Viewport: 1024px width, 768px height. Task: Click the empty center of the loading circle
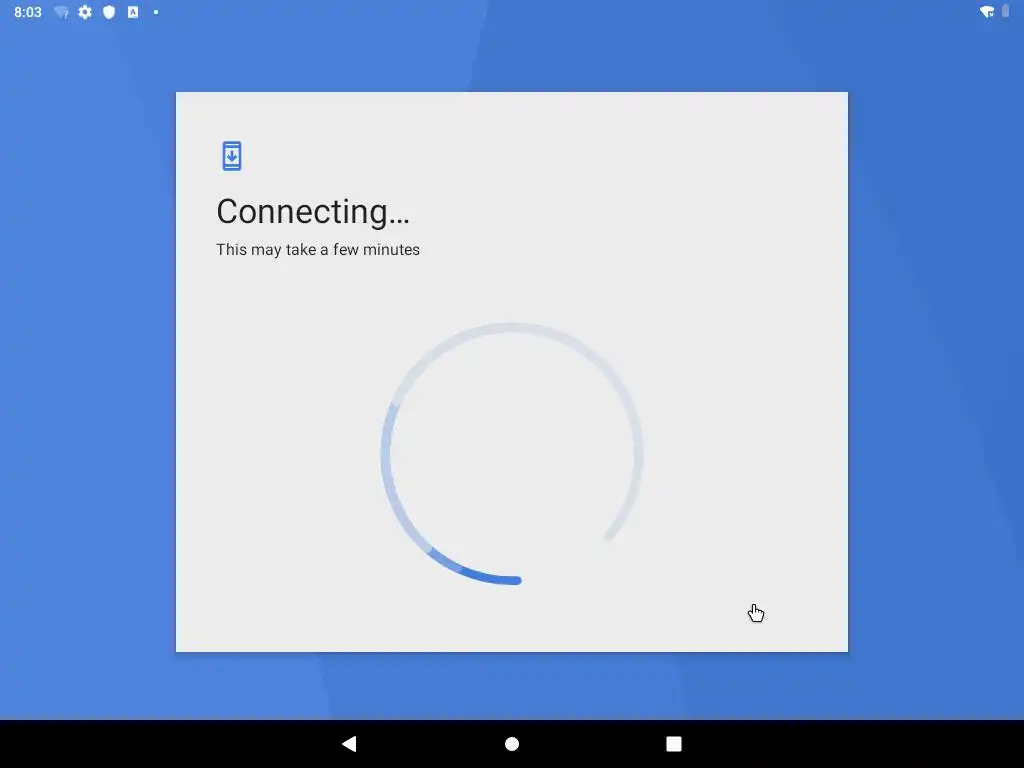click(x=512, y=454)
